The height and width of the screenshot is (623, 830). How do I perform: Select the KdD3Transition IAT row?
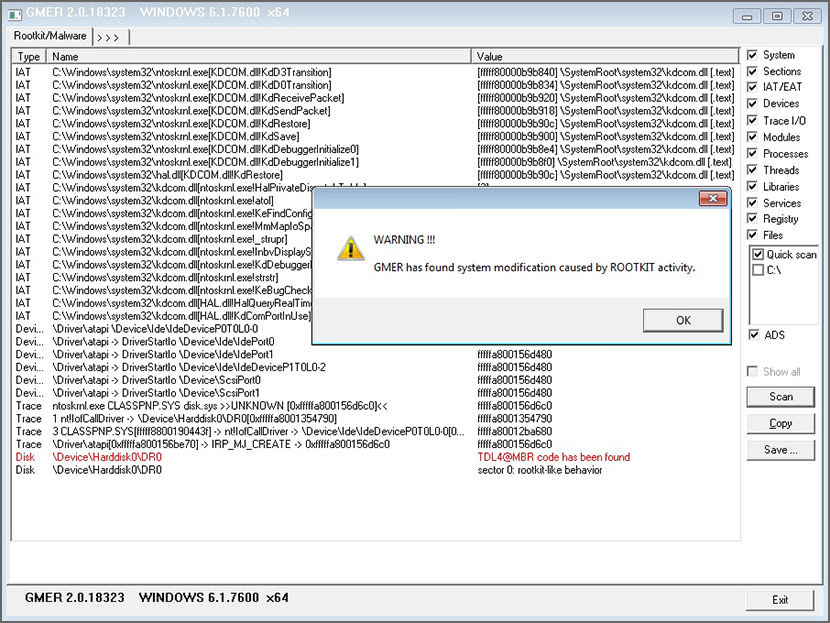(x=375, y=72)
